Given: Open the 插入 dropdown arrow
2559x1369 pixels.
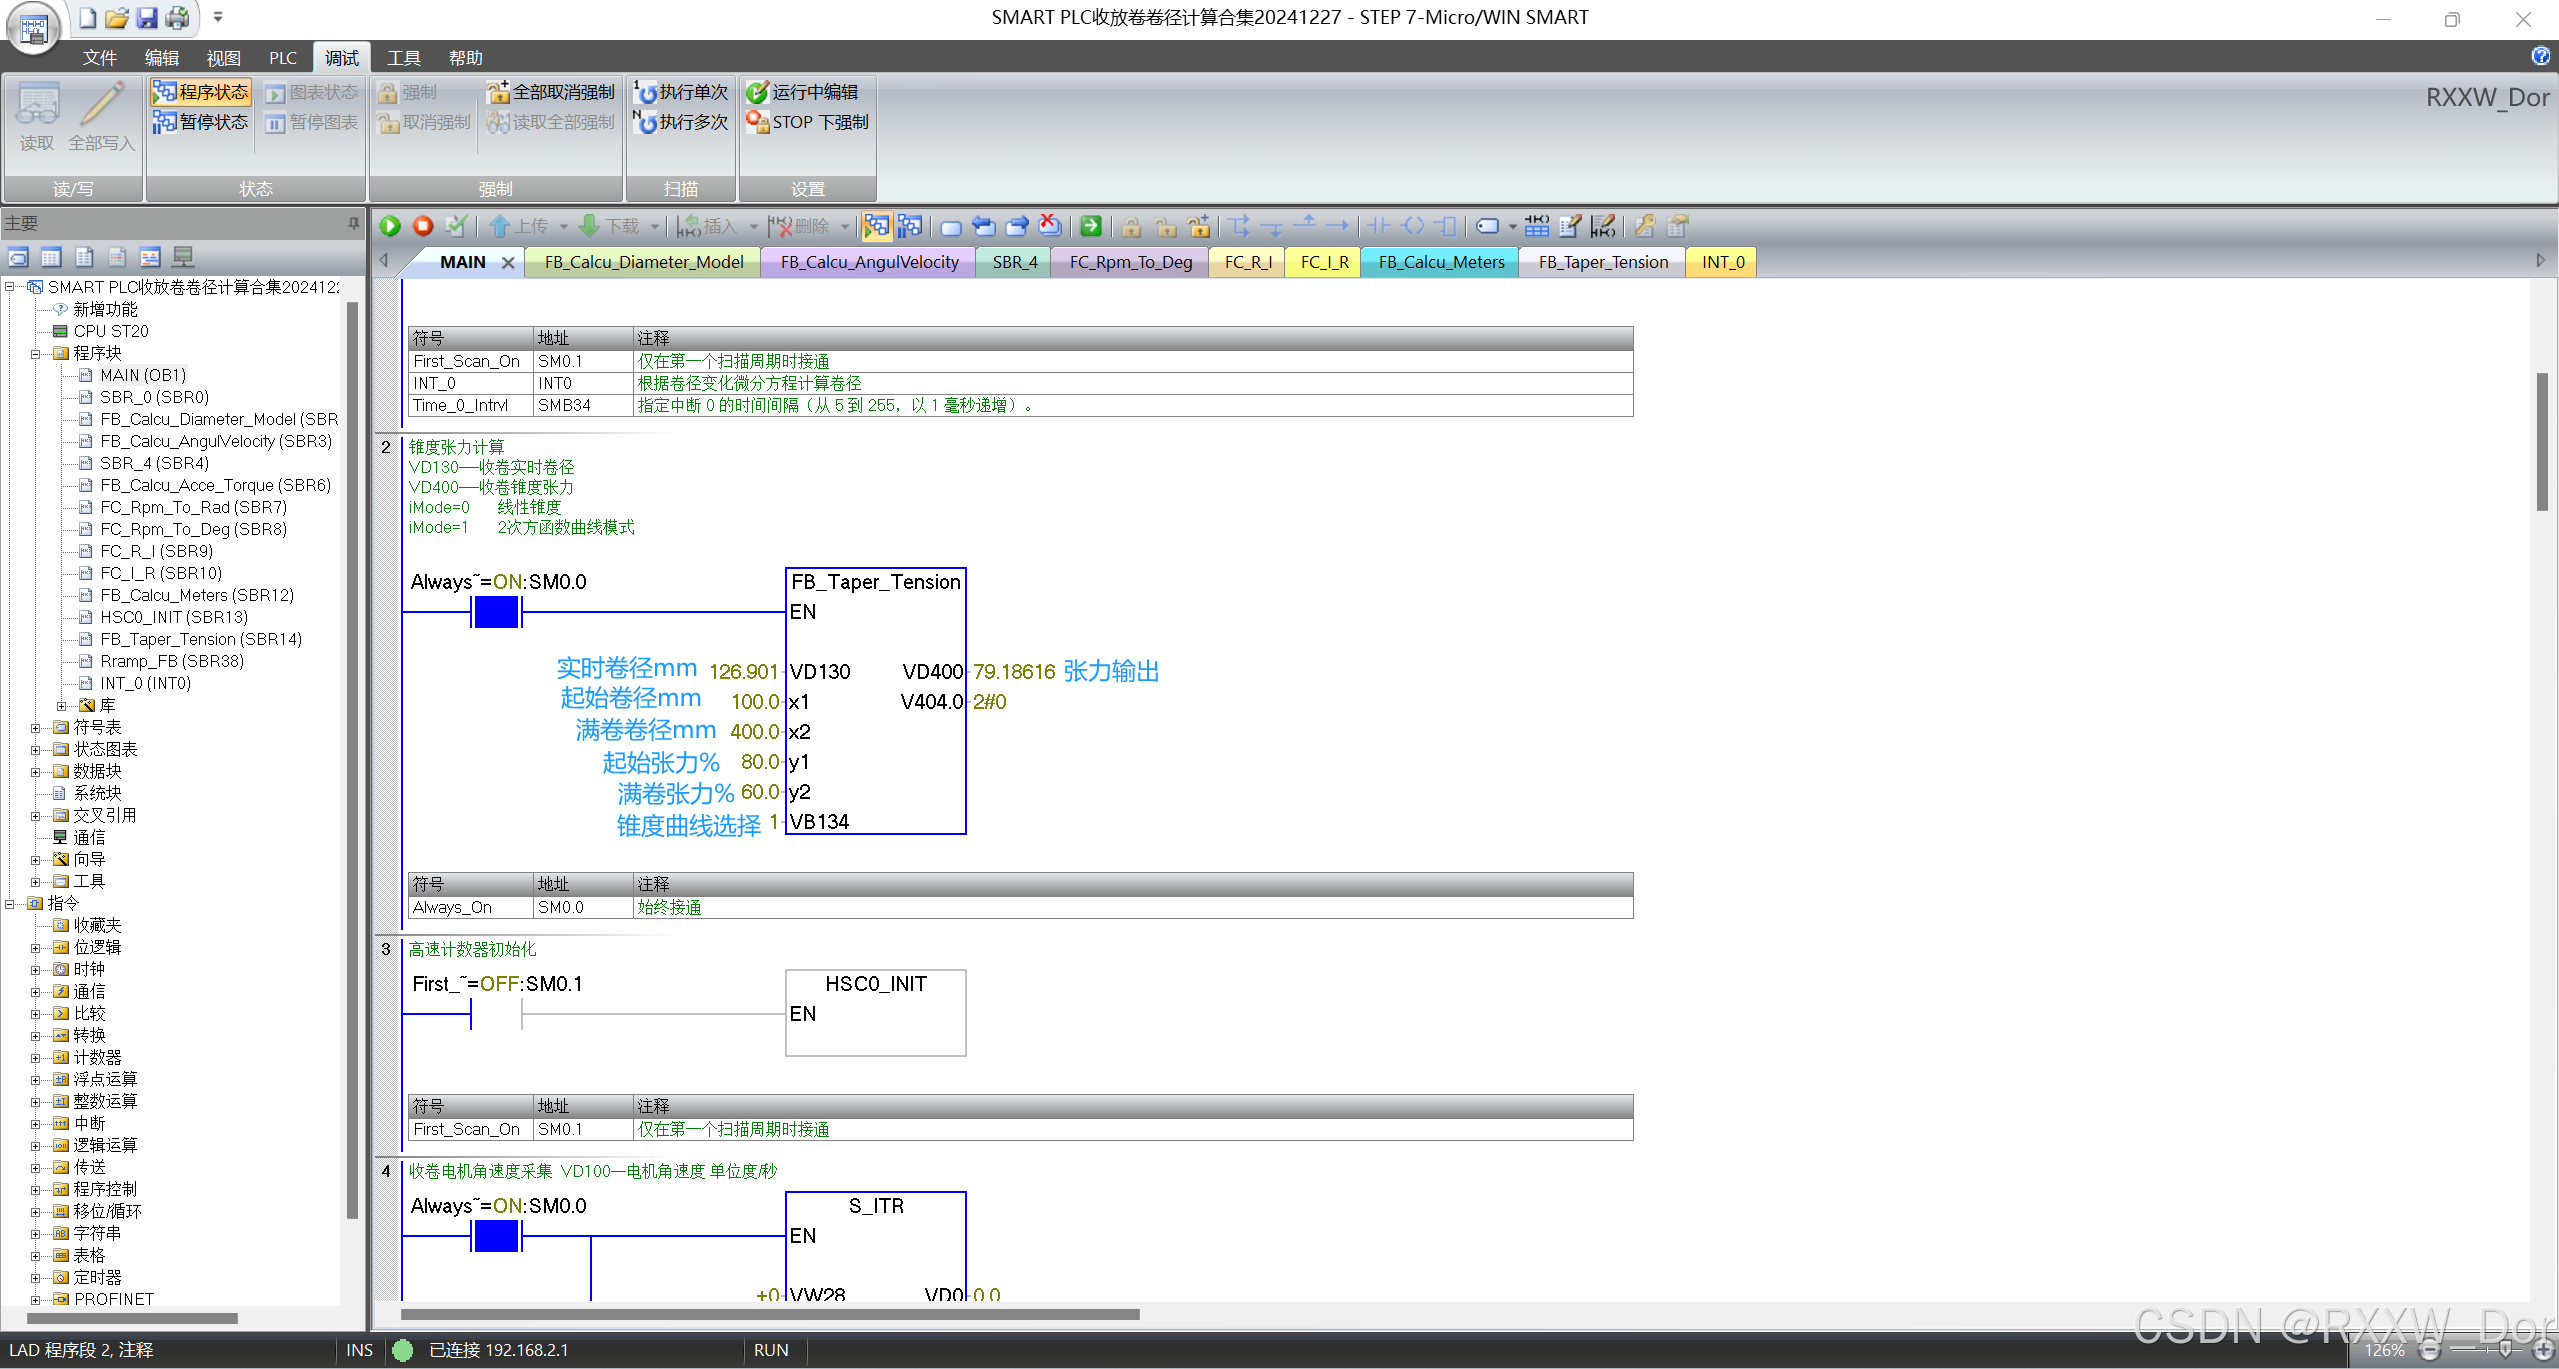Looking at the screenshot, I should tap(754, 228).
